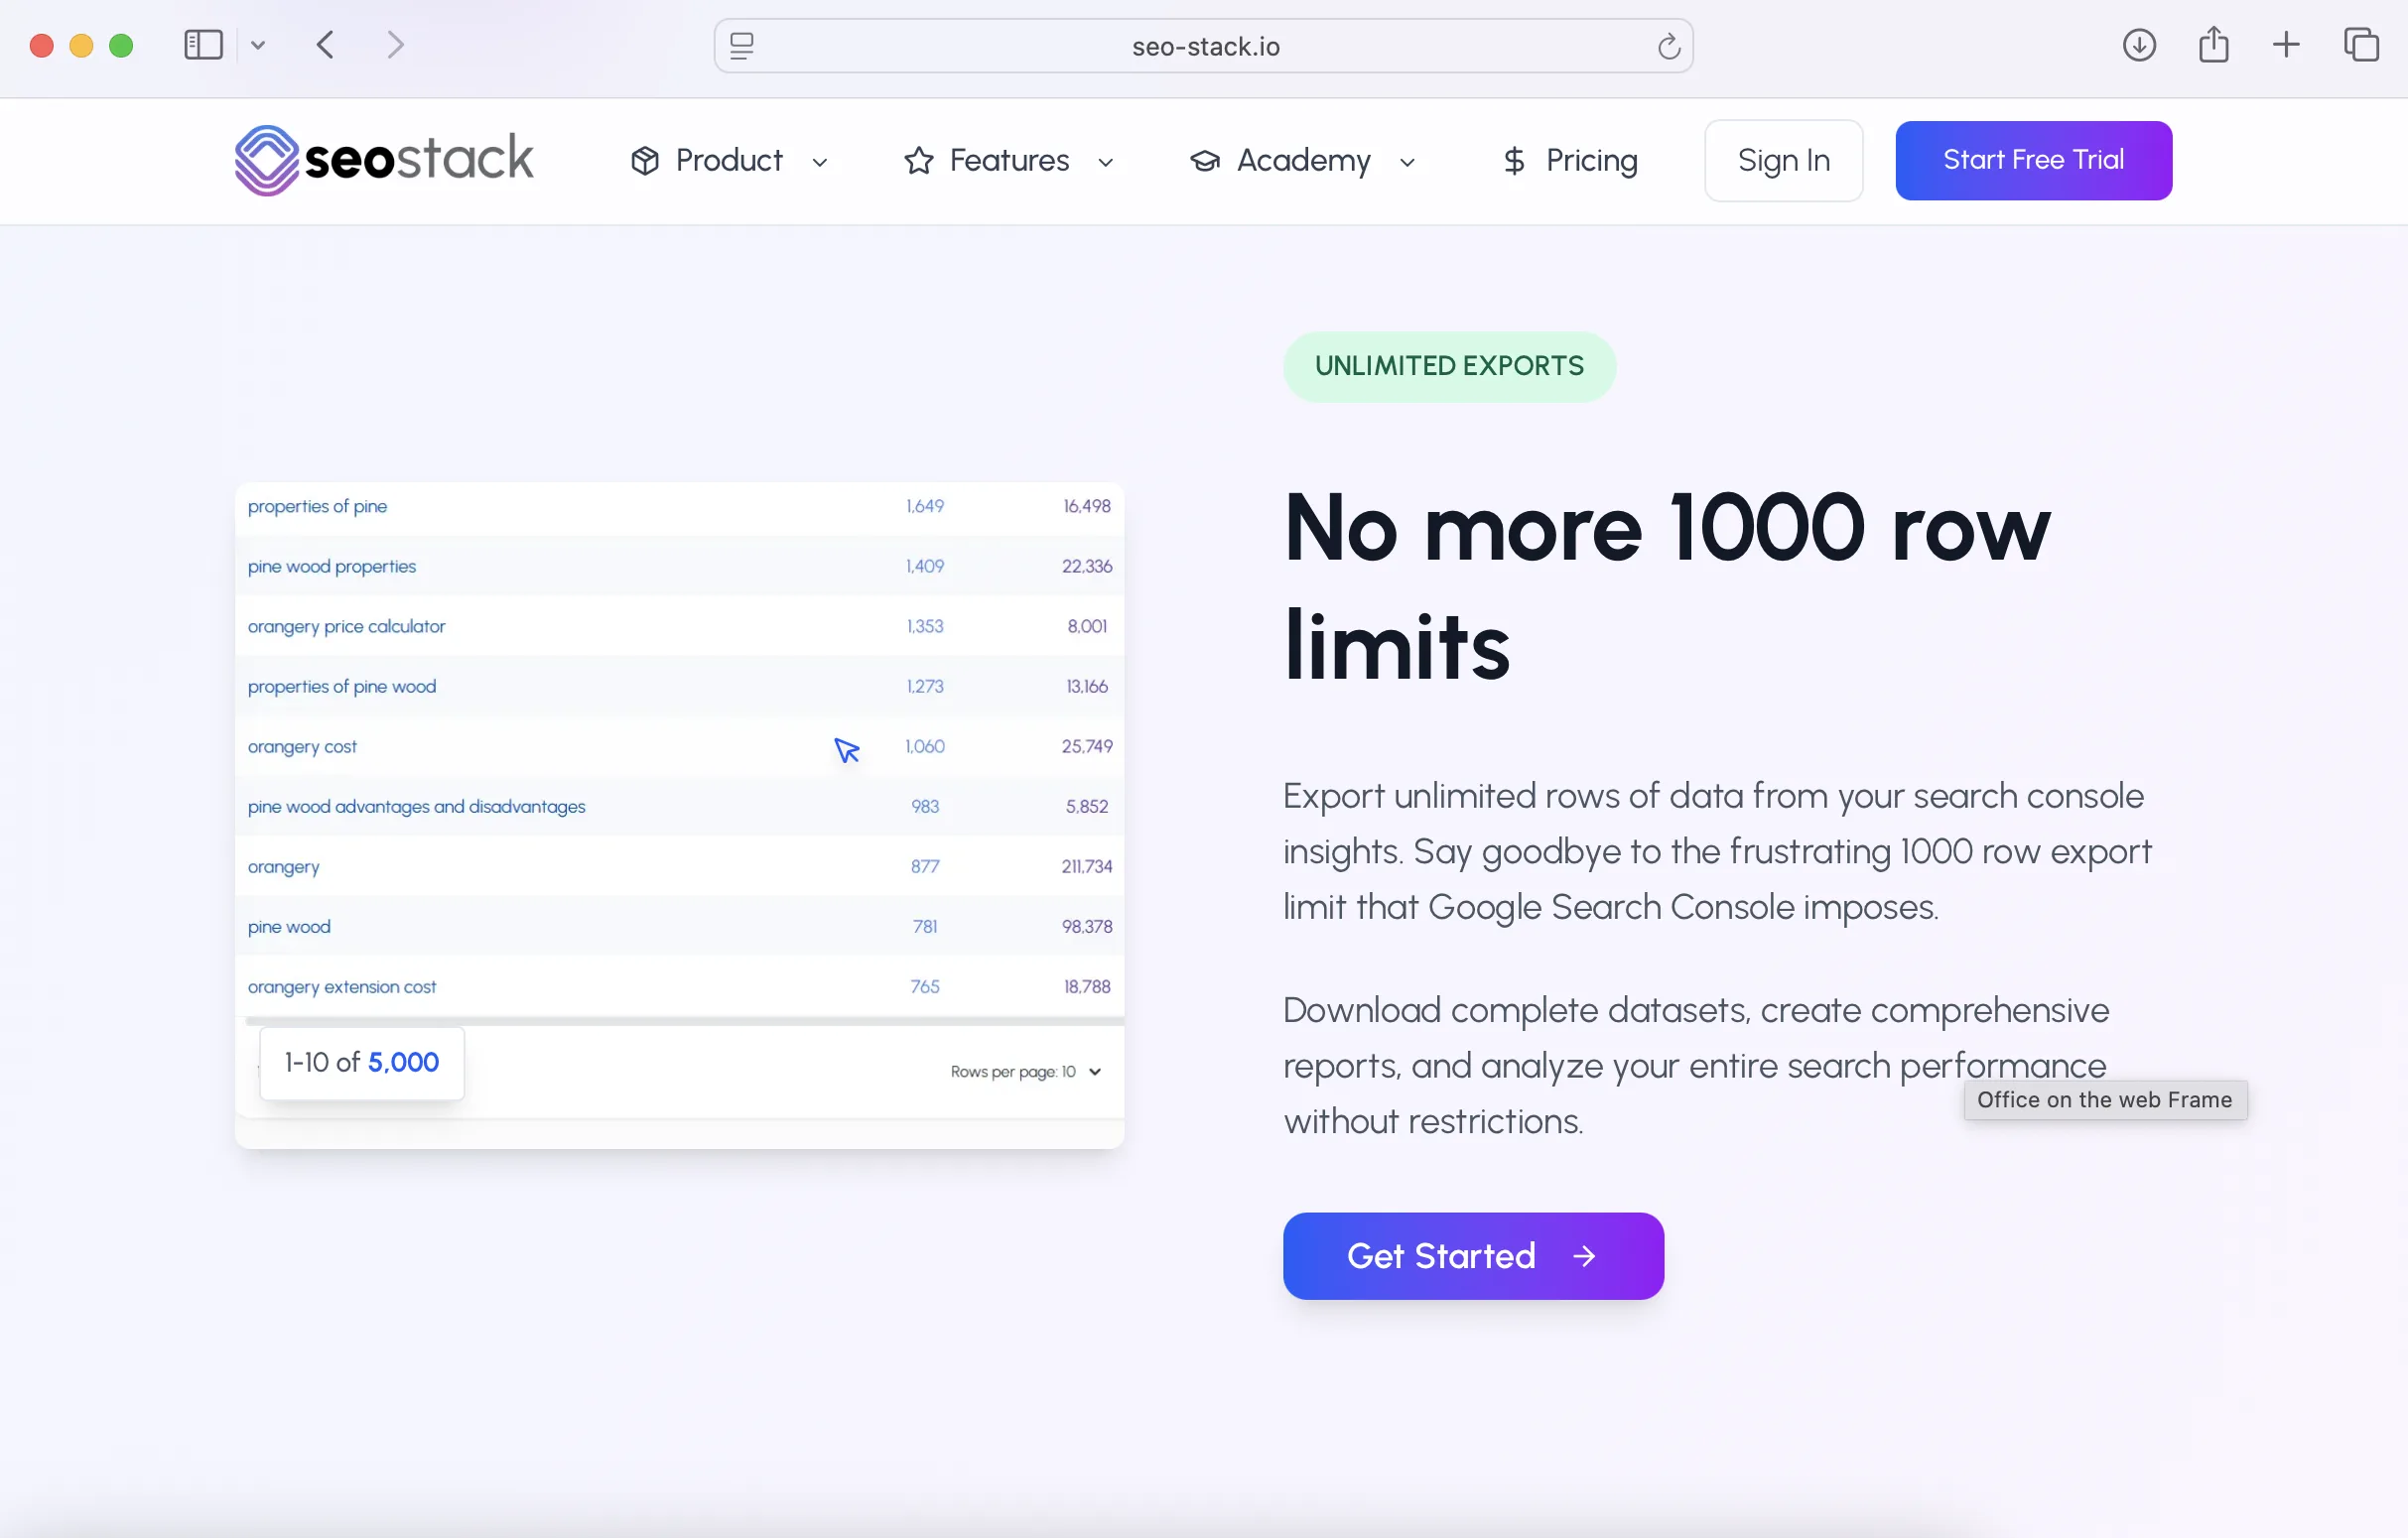Open the Rows per page selector

pos(1026,1072)
